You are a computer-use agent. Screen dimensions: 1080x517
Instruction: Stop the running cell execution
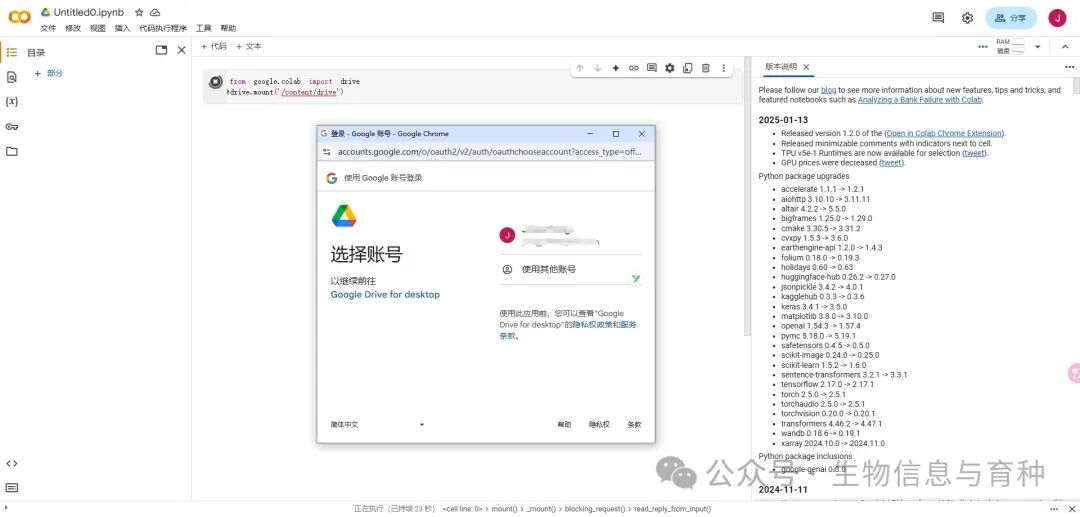click(215, 82)
